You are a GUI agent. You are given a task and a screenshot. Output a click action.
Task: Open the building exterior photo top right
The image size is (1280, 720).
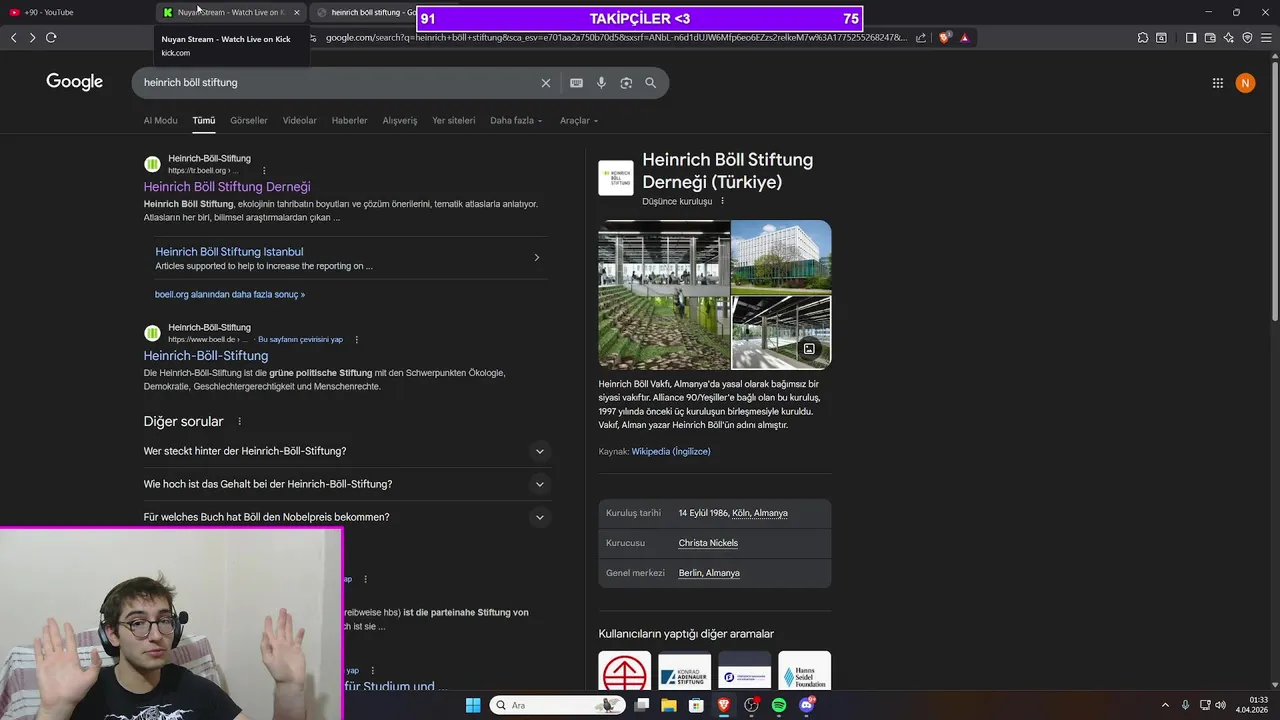tap(781, 257)
